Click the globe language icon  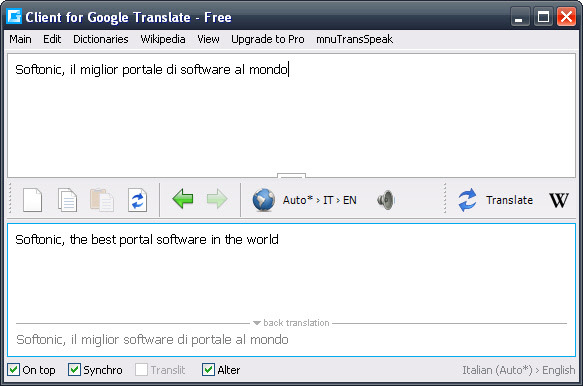[264, 200]
